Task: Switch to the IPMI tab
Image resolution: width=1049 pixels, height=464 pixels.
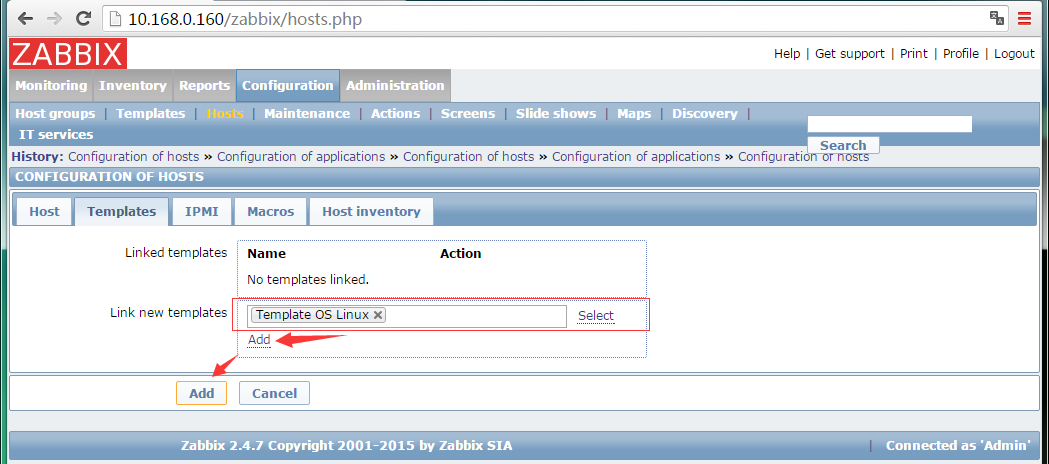Action: [x=201, y=212]
